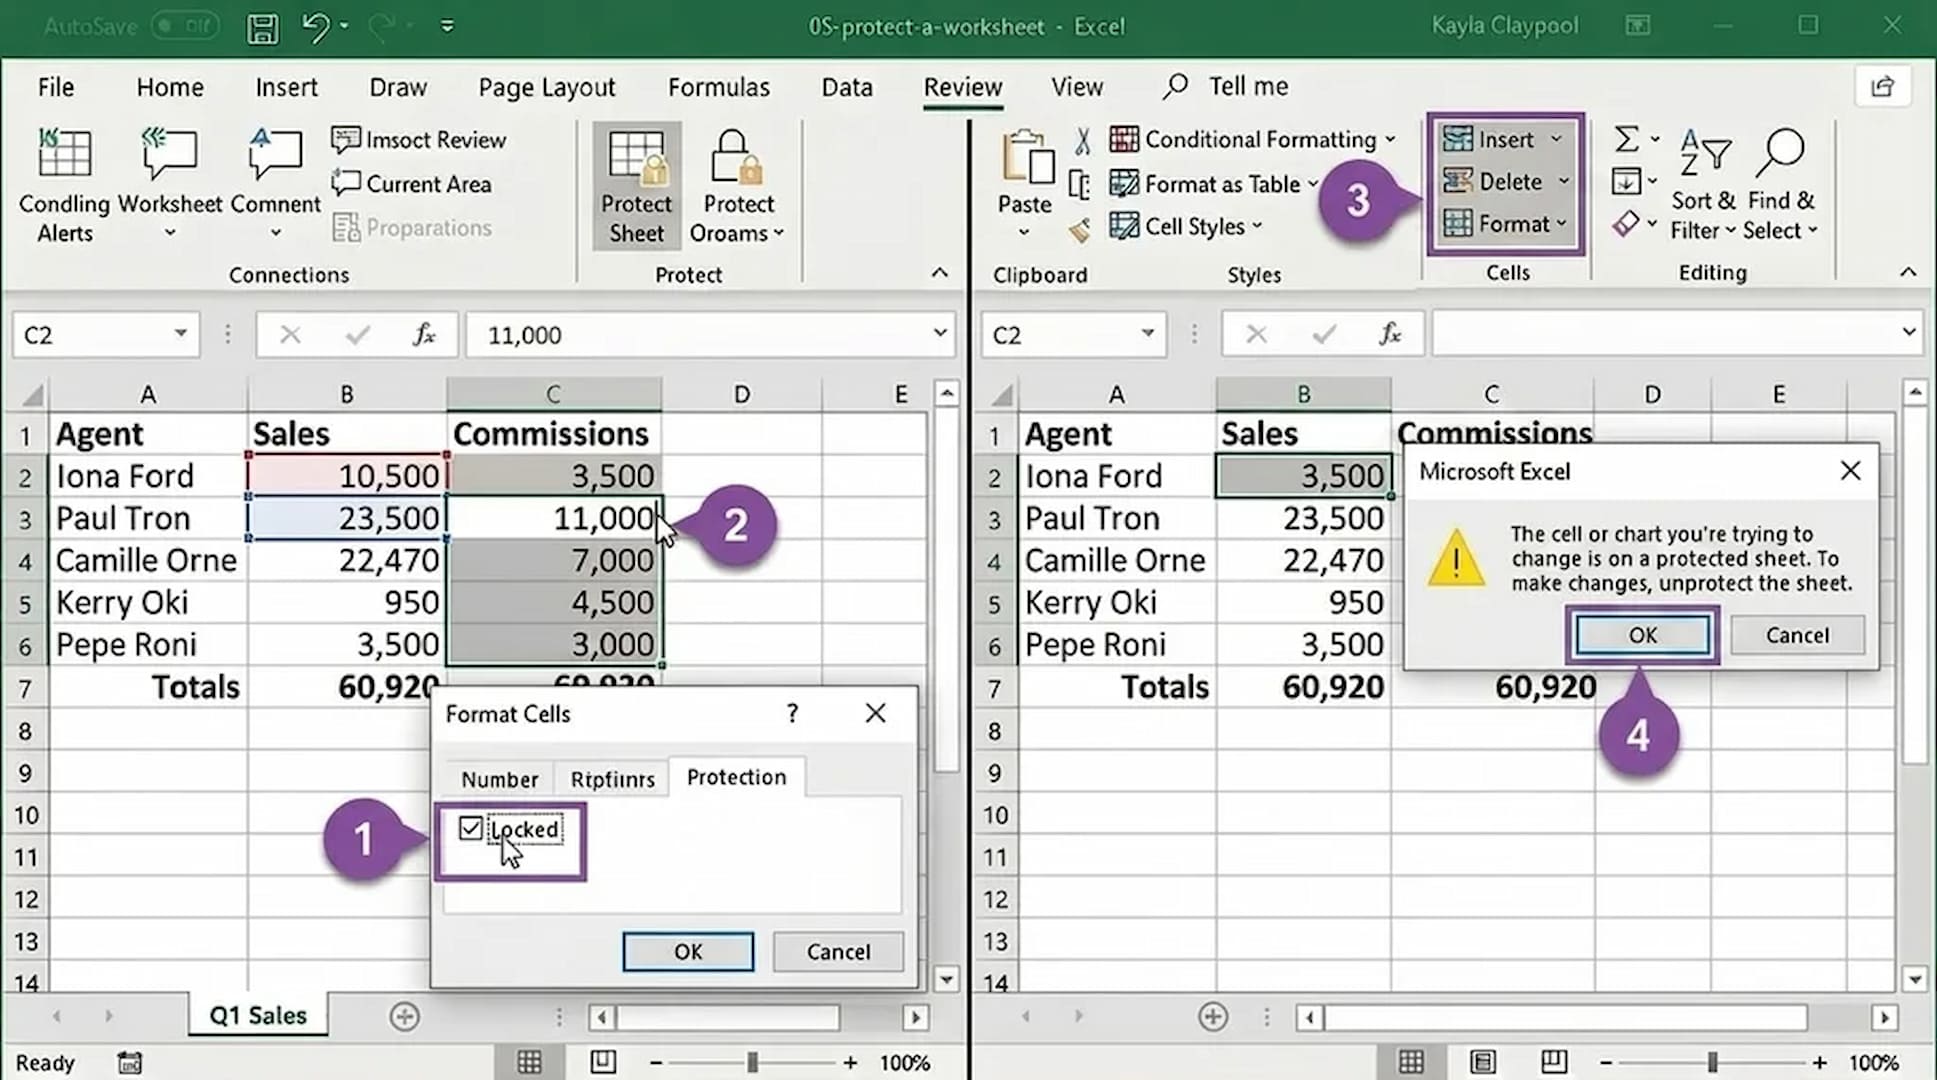The height and width of the screenshot is (1080, 1937).
Task: Switch to the View tab
Action: tap(1077, 87)
